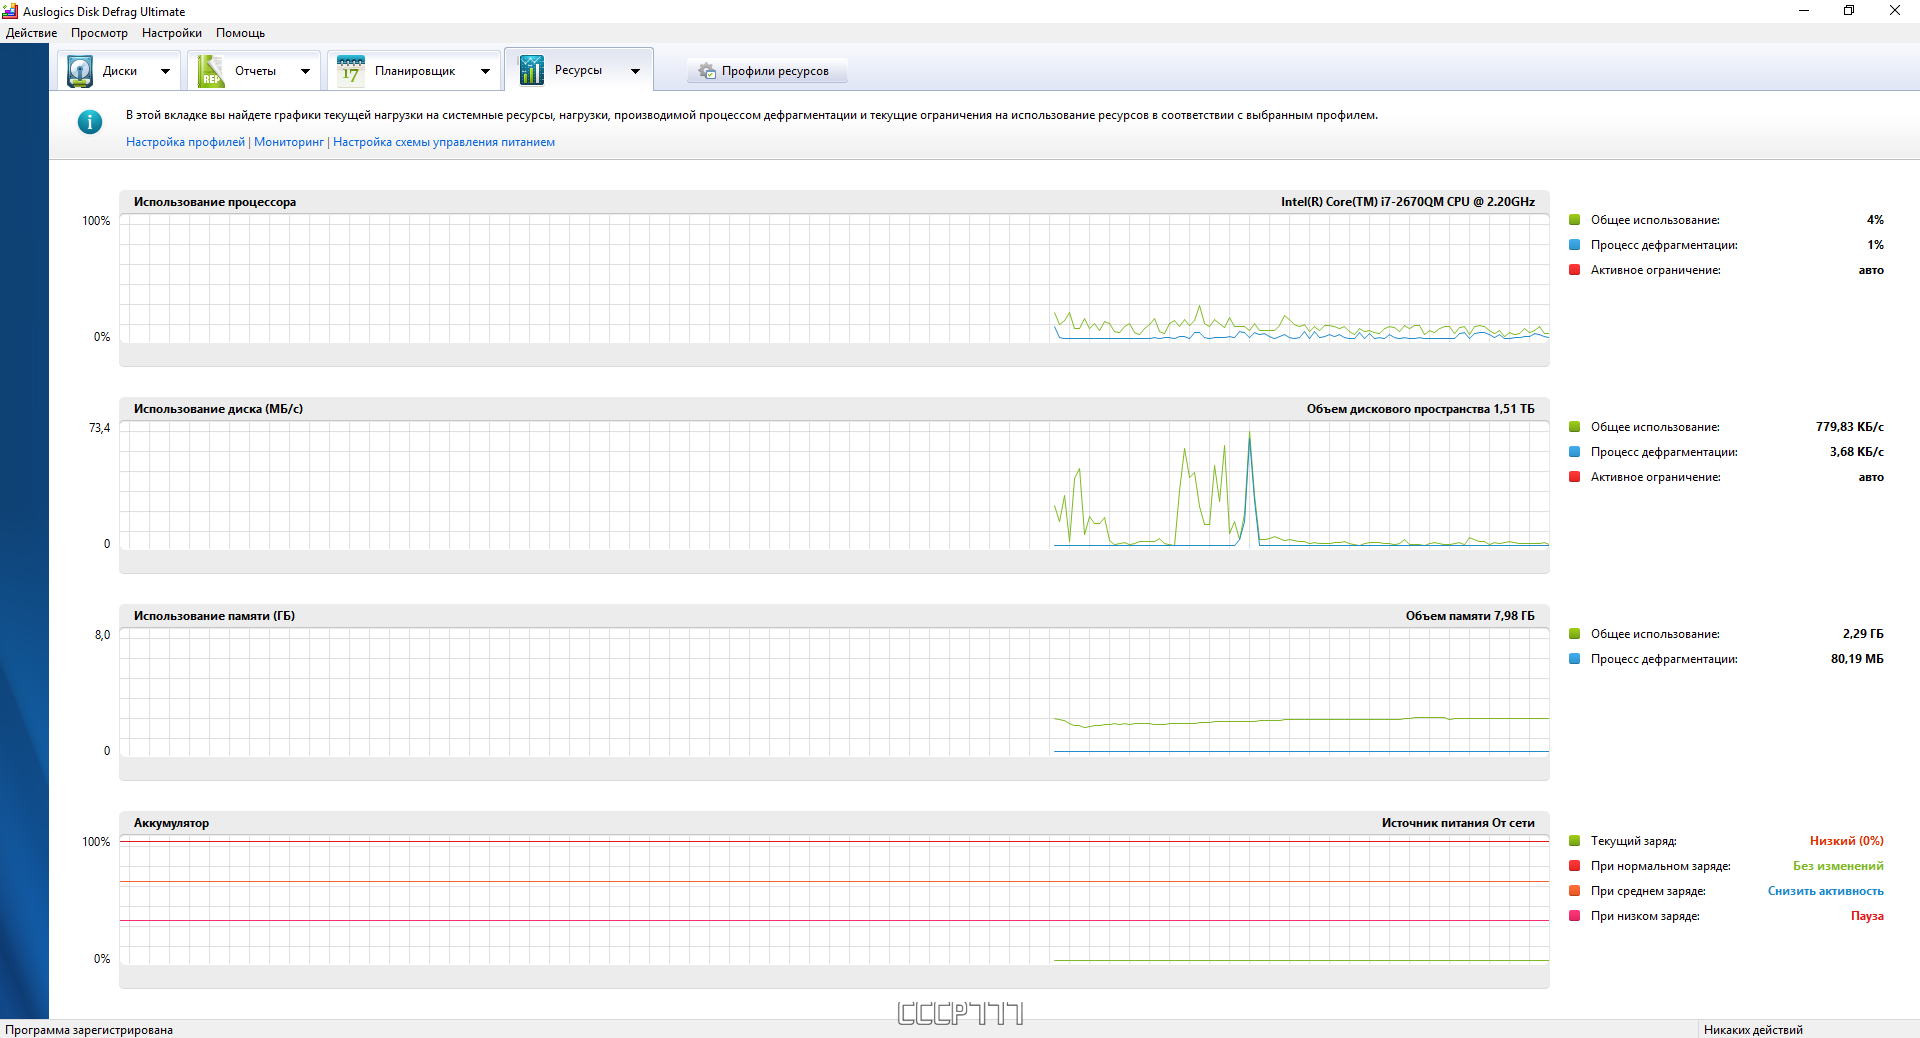Click the blue information icon
This screenshot has width=1920, height=1038.
[x=90, y=122]
